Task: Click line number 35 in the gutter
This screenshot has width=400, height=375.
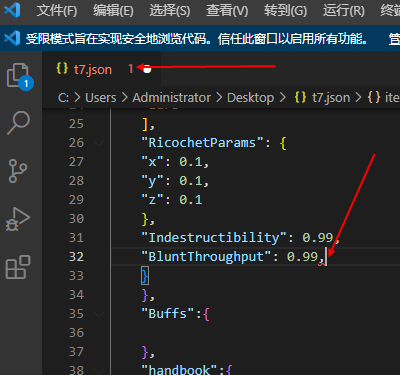Action: pyautogui.click(x=76, y=314)
